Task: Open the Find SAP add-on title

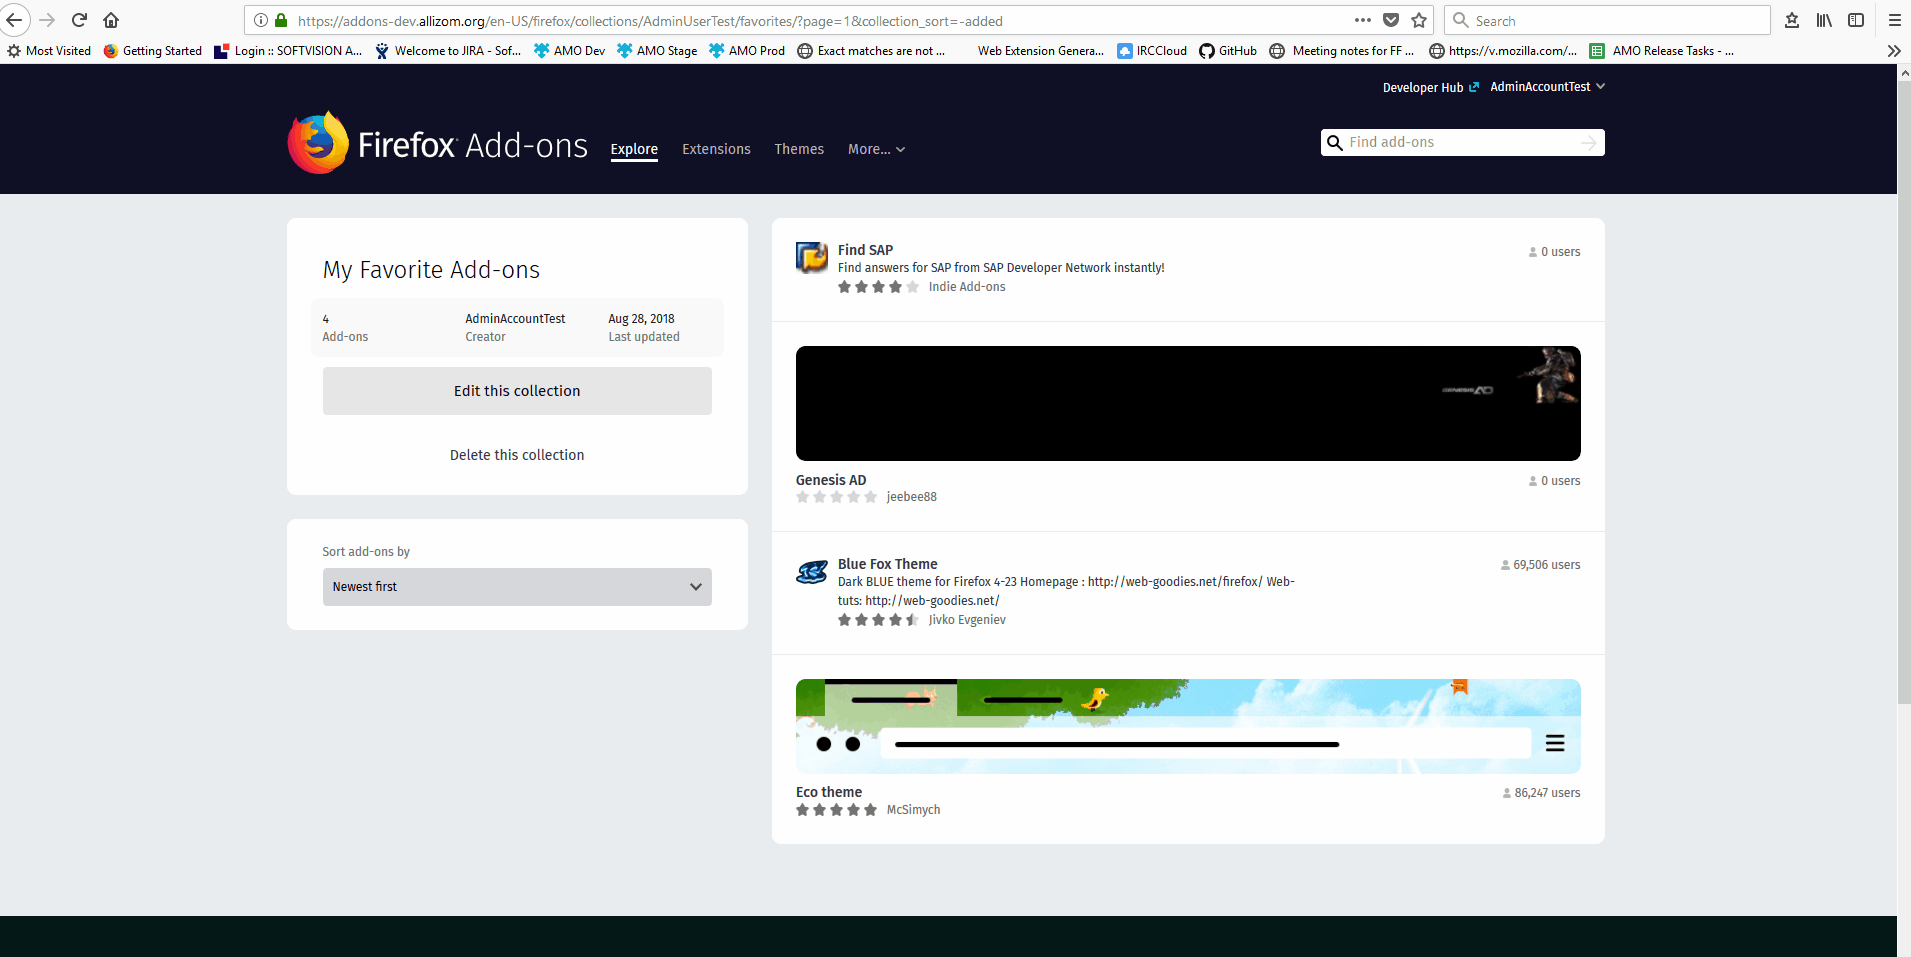Action: 865,250
